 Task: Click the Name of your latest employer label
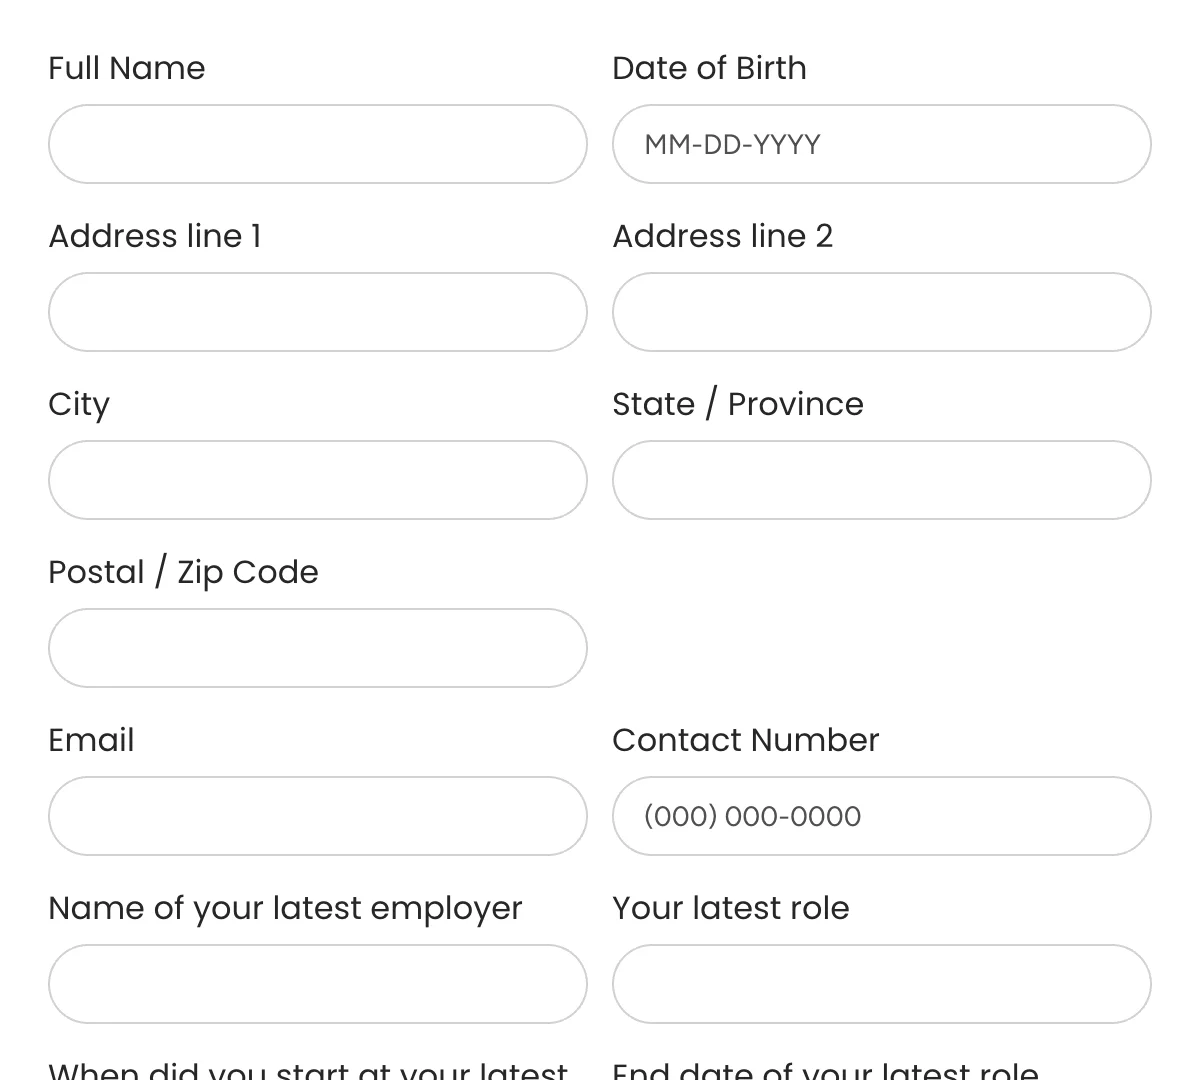(285, 908)
